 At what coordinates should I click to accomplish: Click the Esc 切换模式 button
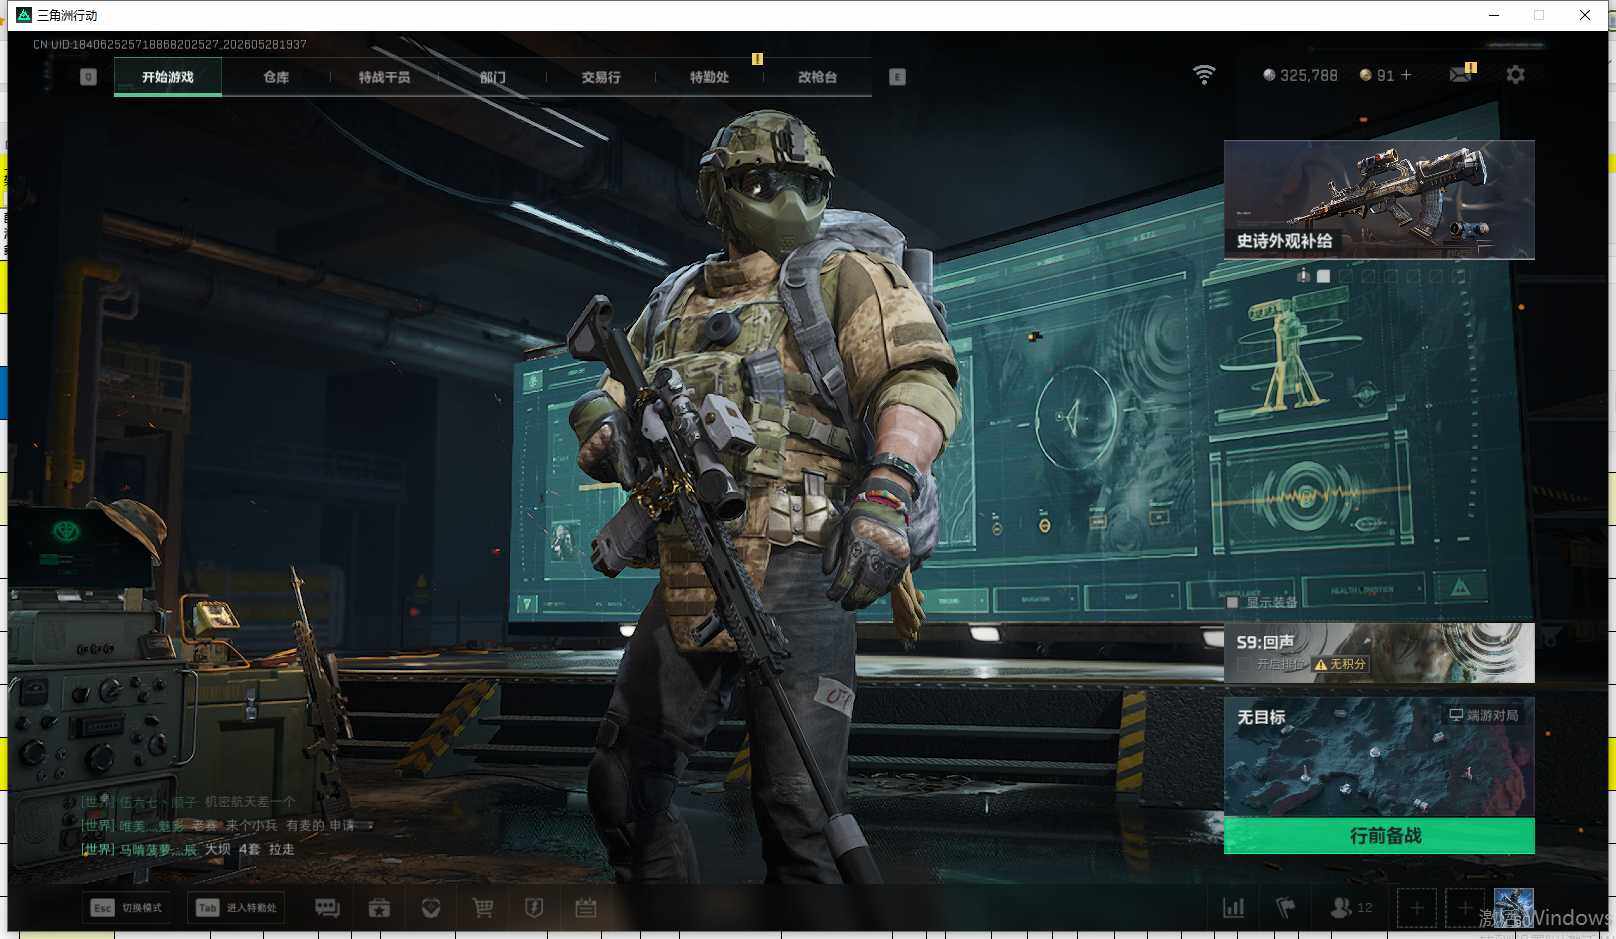pyautogui.click(x=128, y=908)
